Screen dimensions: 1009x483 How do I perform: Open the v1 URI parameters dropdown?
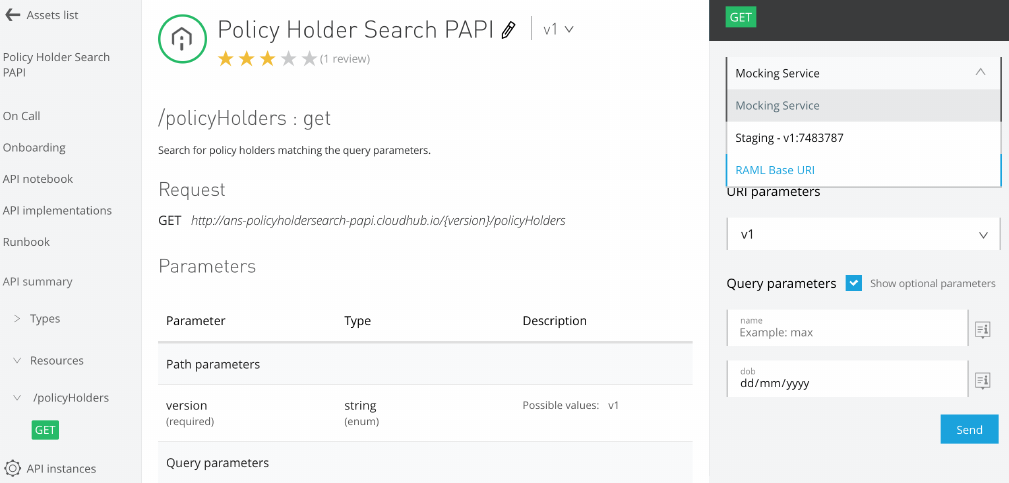coord(863,234)
